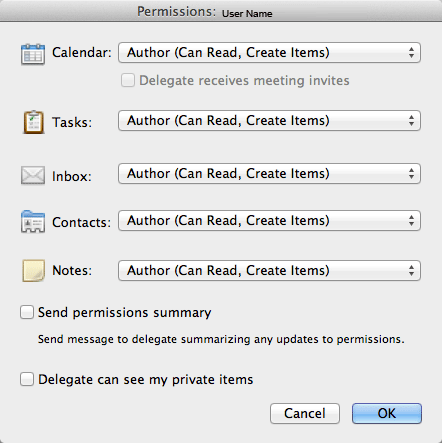Open the Contacts permission dropdown
Screen dimensions: 442x443
269,220
